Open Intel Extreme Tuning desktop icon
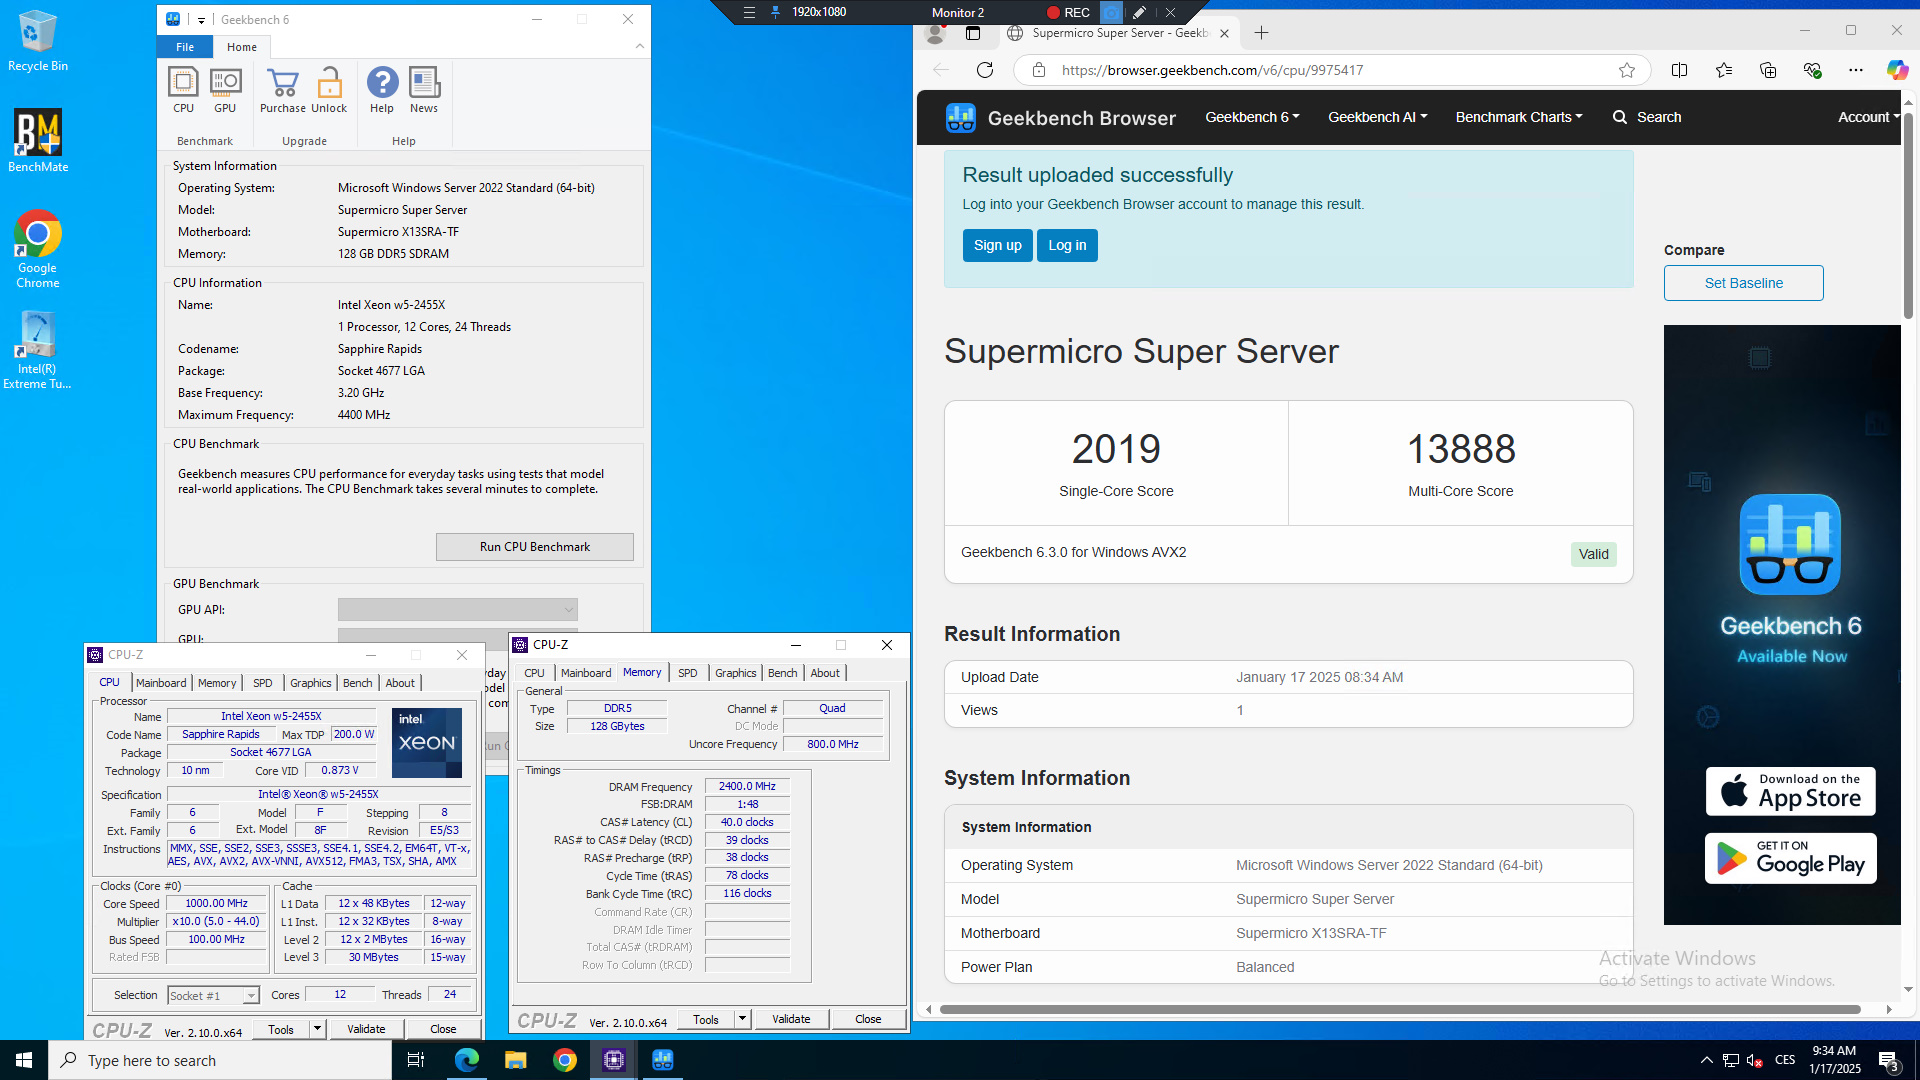The height and width of the screenshot is (1080, 1920). click(38, 350)
